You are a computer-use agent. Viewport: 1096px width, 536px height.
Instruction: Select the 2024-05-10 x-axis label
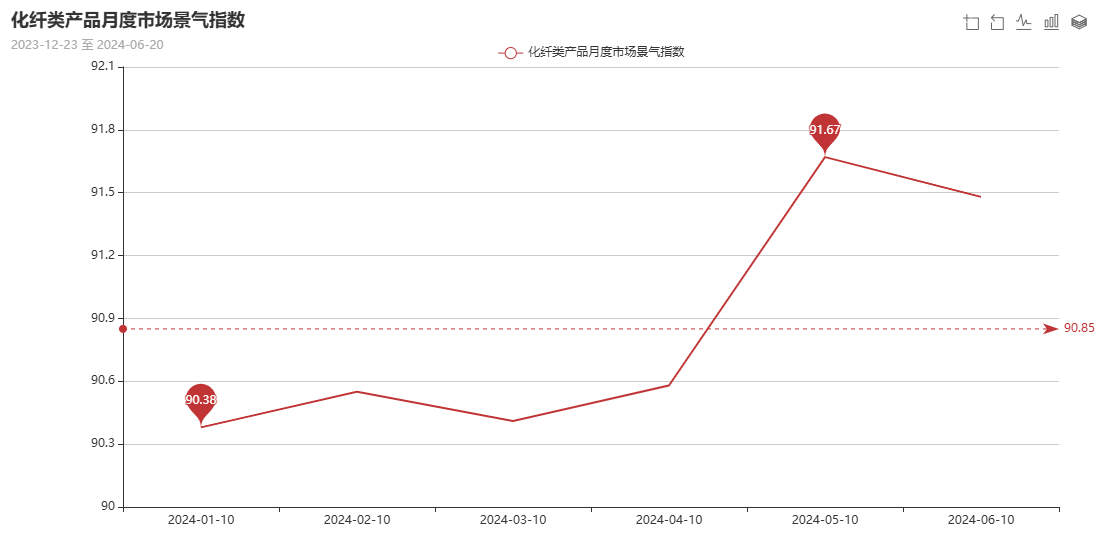coord(825,521)
